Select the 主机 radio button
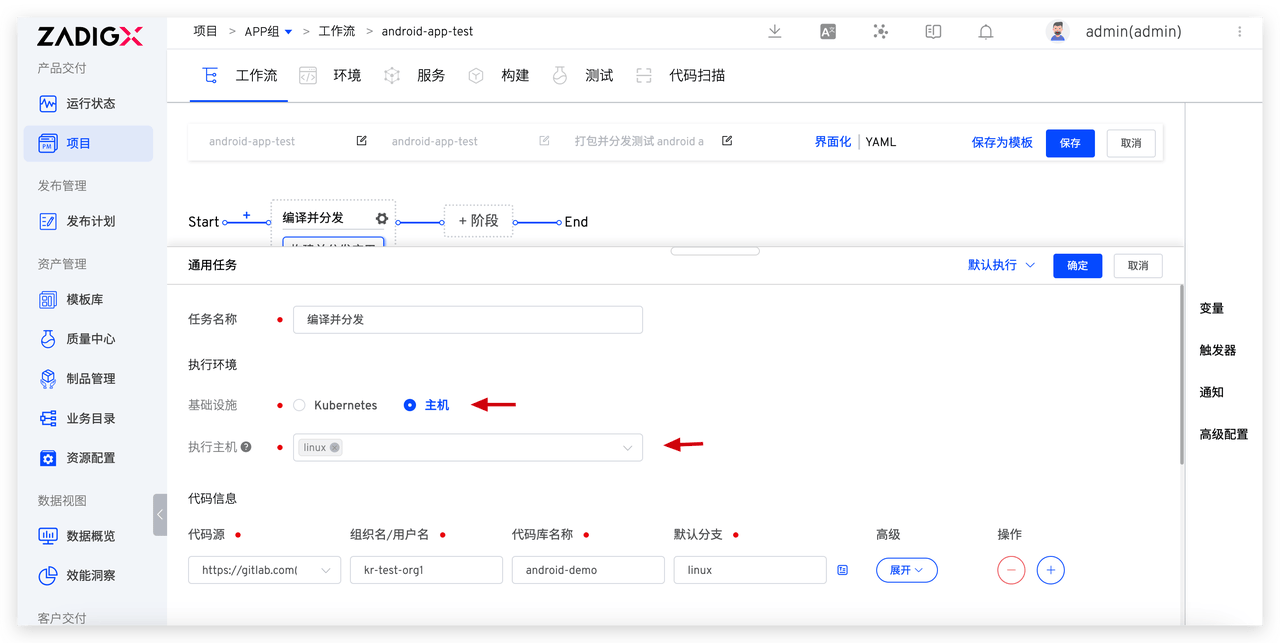 coord(410,405)
